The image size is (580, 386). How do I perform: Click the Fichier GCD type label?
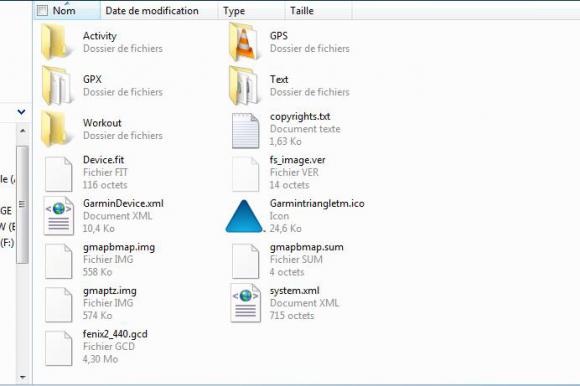[109, 346]
